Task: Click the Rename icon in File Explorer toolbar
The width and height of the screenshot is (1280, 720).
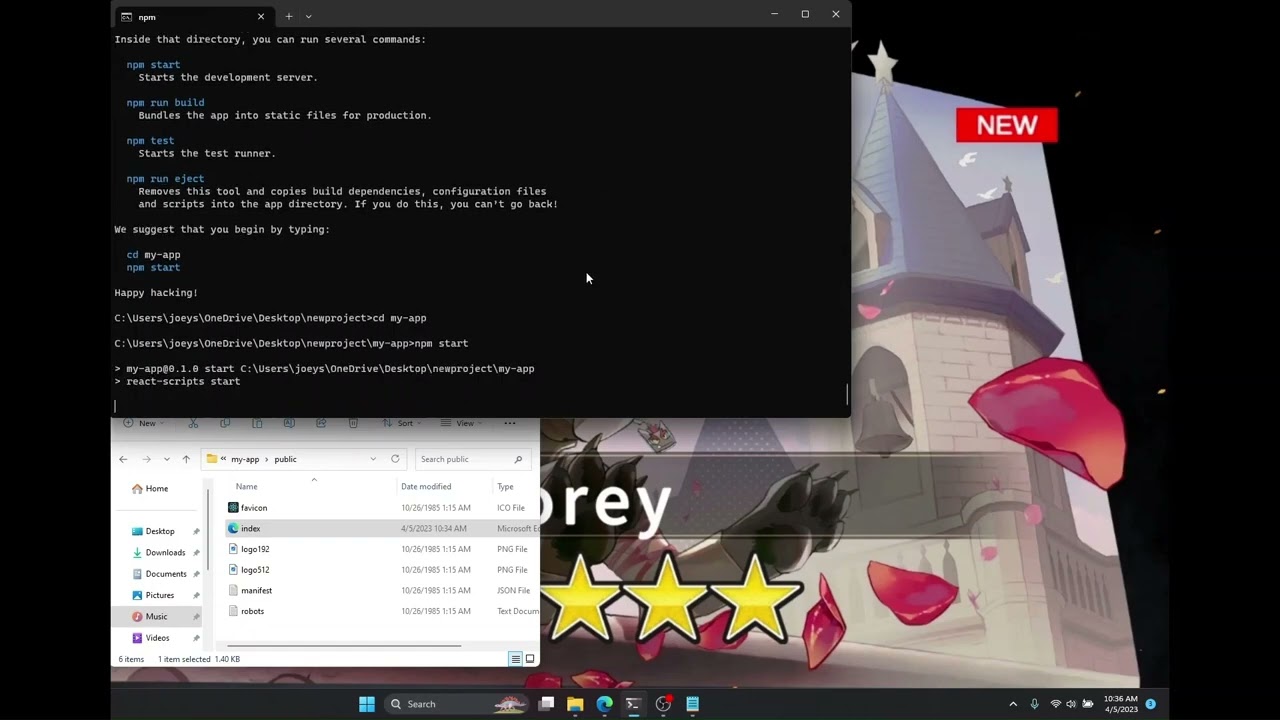Action: pyautogui.click(x=289, y=423)
